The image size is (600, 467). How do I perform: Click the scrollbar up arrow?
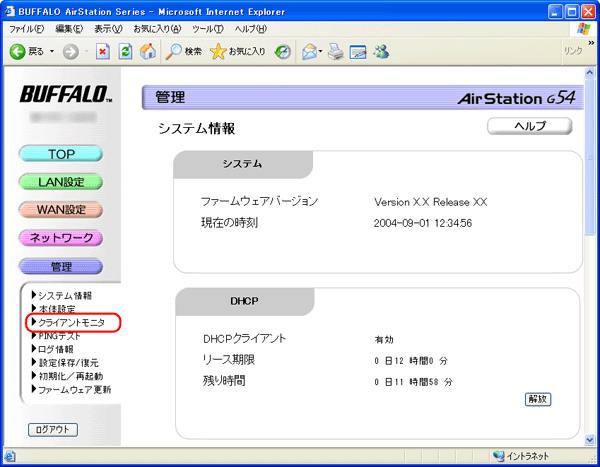pos(590,72)
